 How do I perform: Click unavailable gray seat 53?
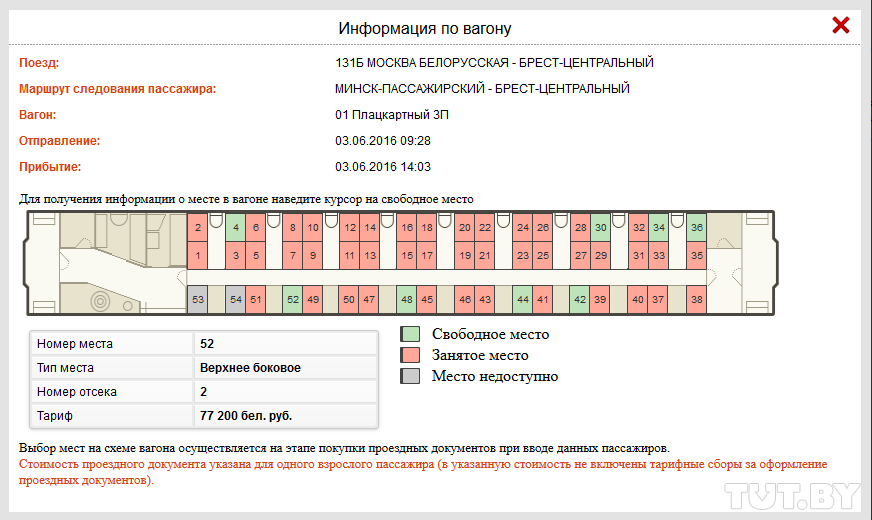198,299
